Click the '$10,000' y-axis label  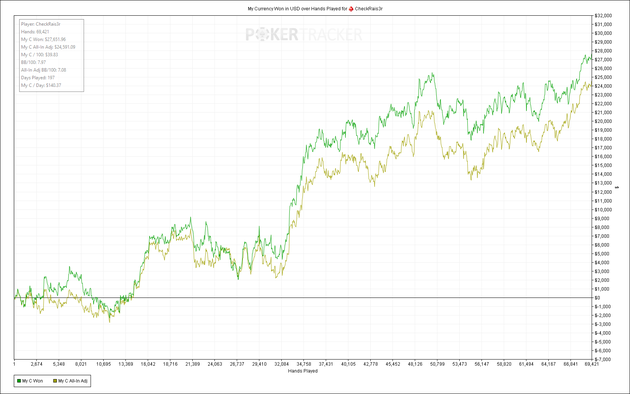tap(603, 210)
